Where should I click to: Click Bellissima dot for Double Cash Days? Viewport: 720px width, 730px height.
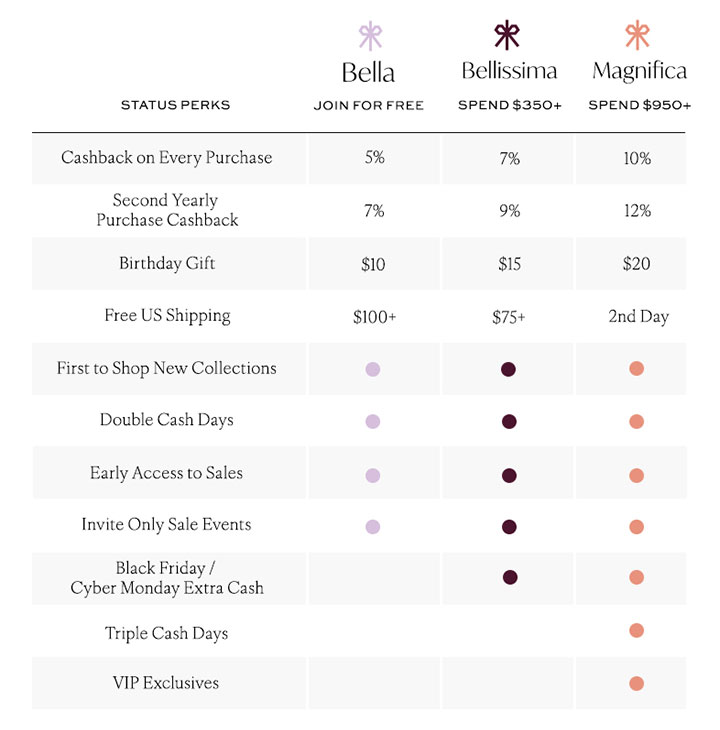tap(509, 421)
